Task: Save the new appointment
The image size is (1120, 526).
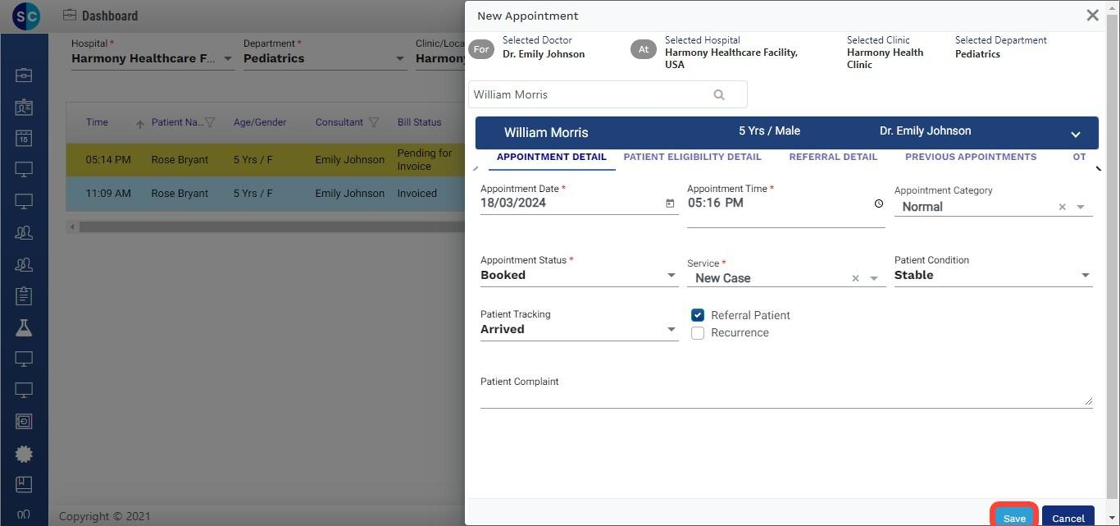Action: click(x=1014, y=517)
